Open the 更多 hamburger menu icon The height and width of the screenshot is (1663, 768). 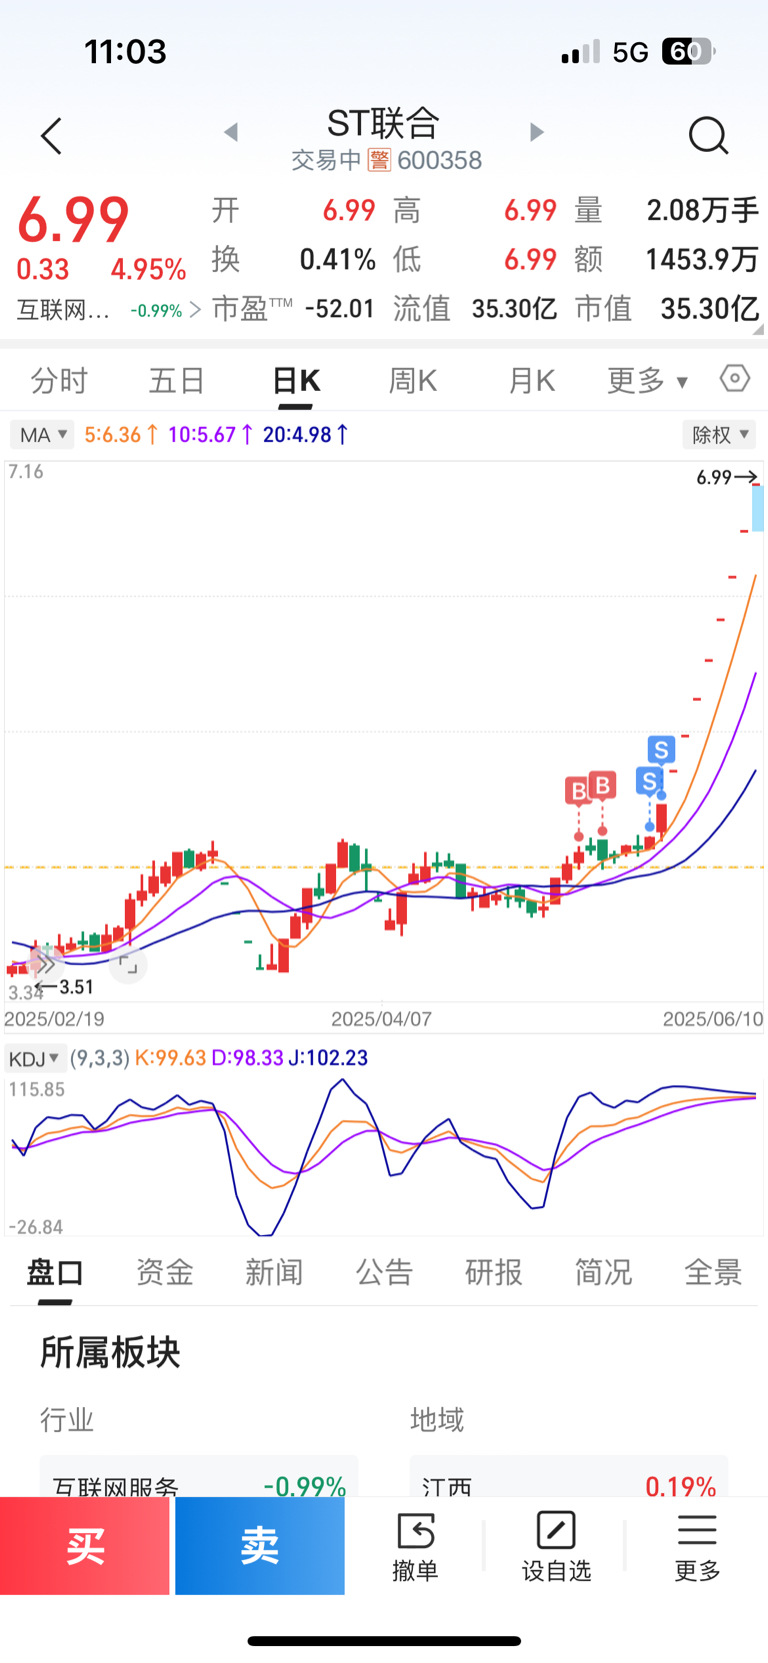point(697,1530)
